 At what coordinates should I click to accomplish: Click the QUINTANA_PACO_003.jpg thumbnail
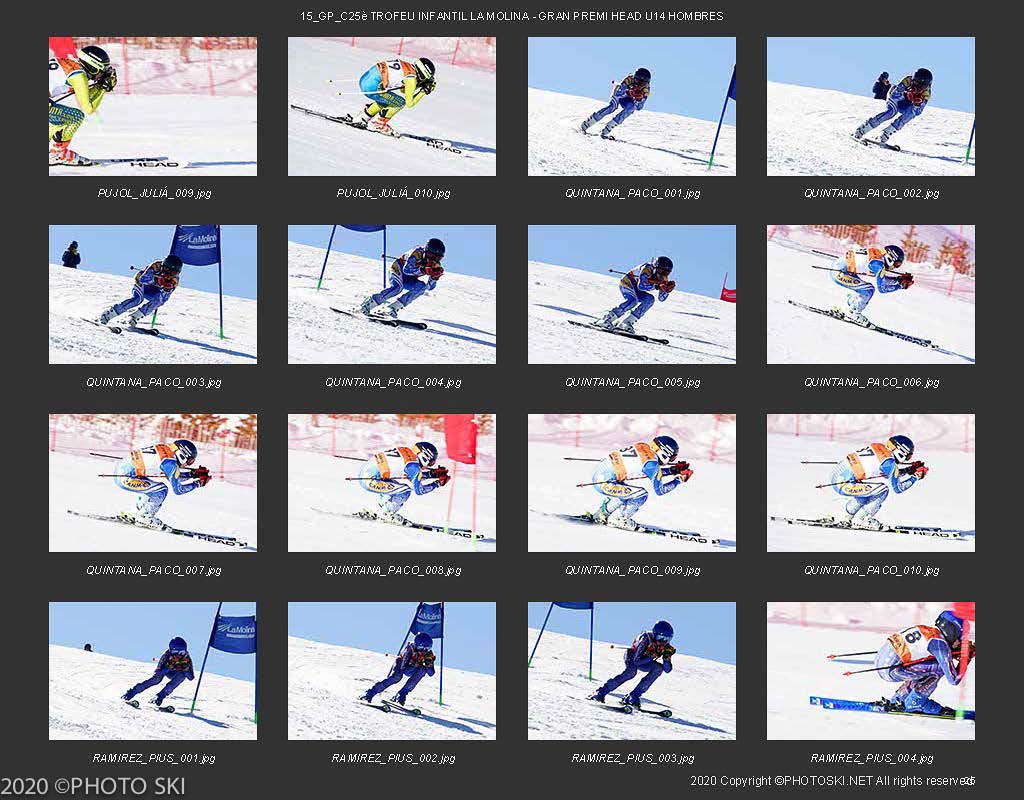pyautogui.click(x=153, y=295)
